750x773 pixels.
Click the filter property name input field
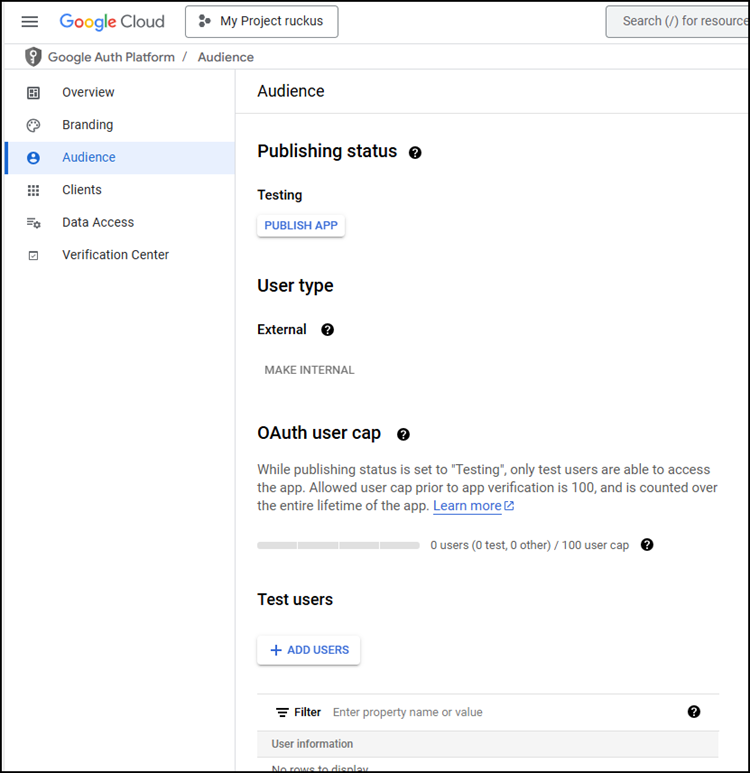point(500,713)
